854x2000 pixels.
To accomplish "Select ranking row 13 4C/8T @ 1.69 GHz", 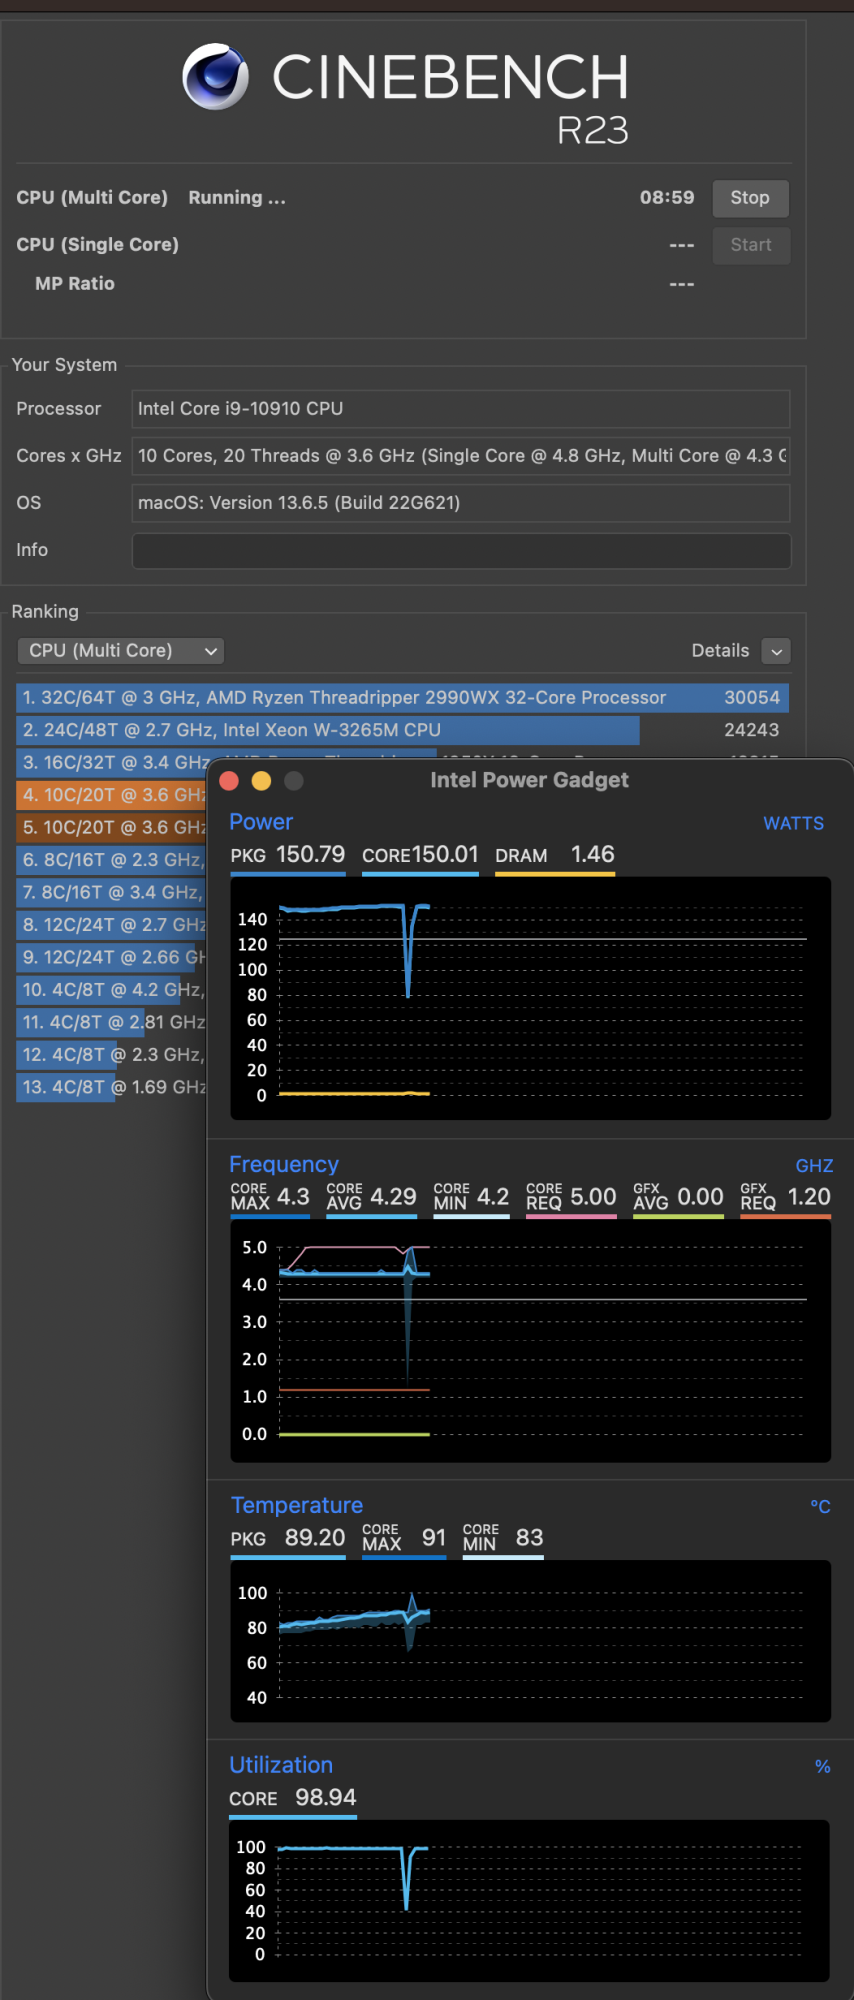I will [111, 1087].
